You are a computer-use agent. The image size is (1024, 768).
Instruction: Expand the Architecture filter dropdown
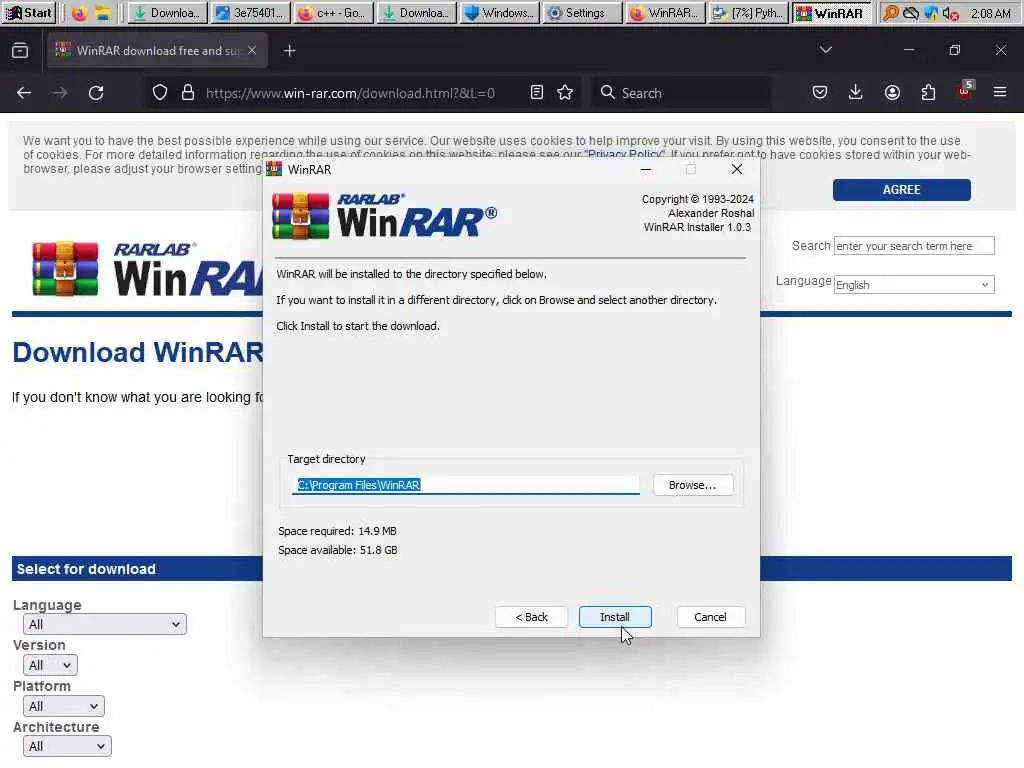click(67, 746)
